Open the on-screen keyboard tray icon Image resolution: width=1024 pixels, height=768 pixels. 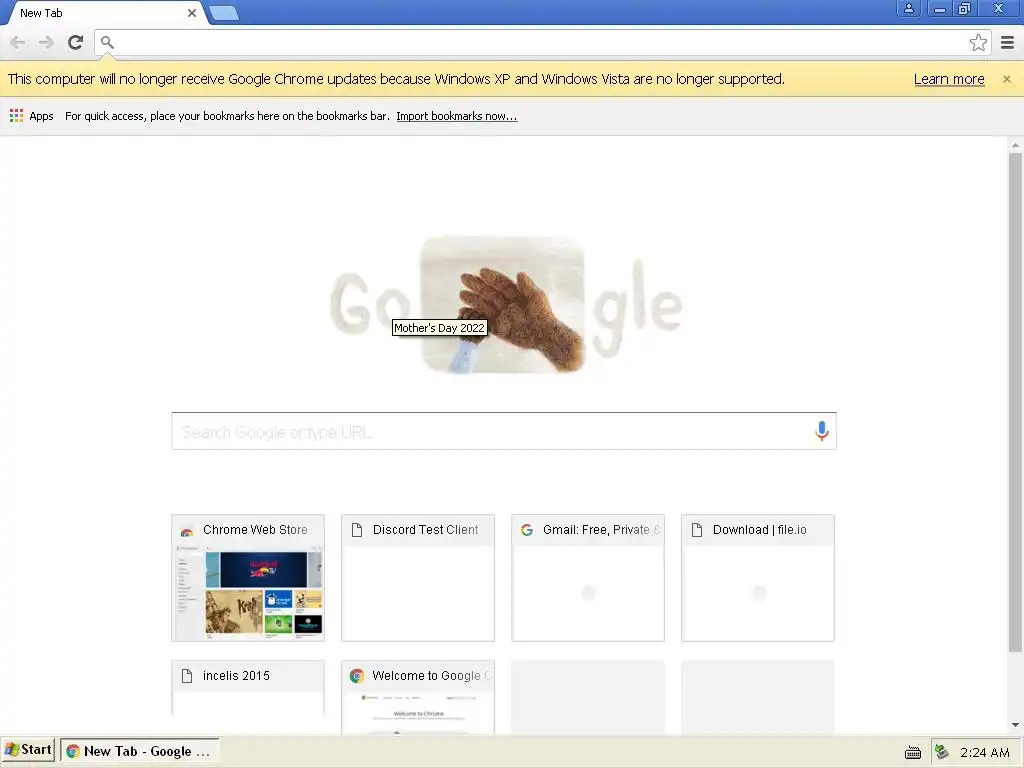tap(912, 752)
